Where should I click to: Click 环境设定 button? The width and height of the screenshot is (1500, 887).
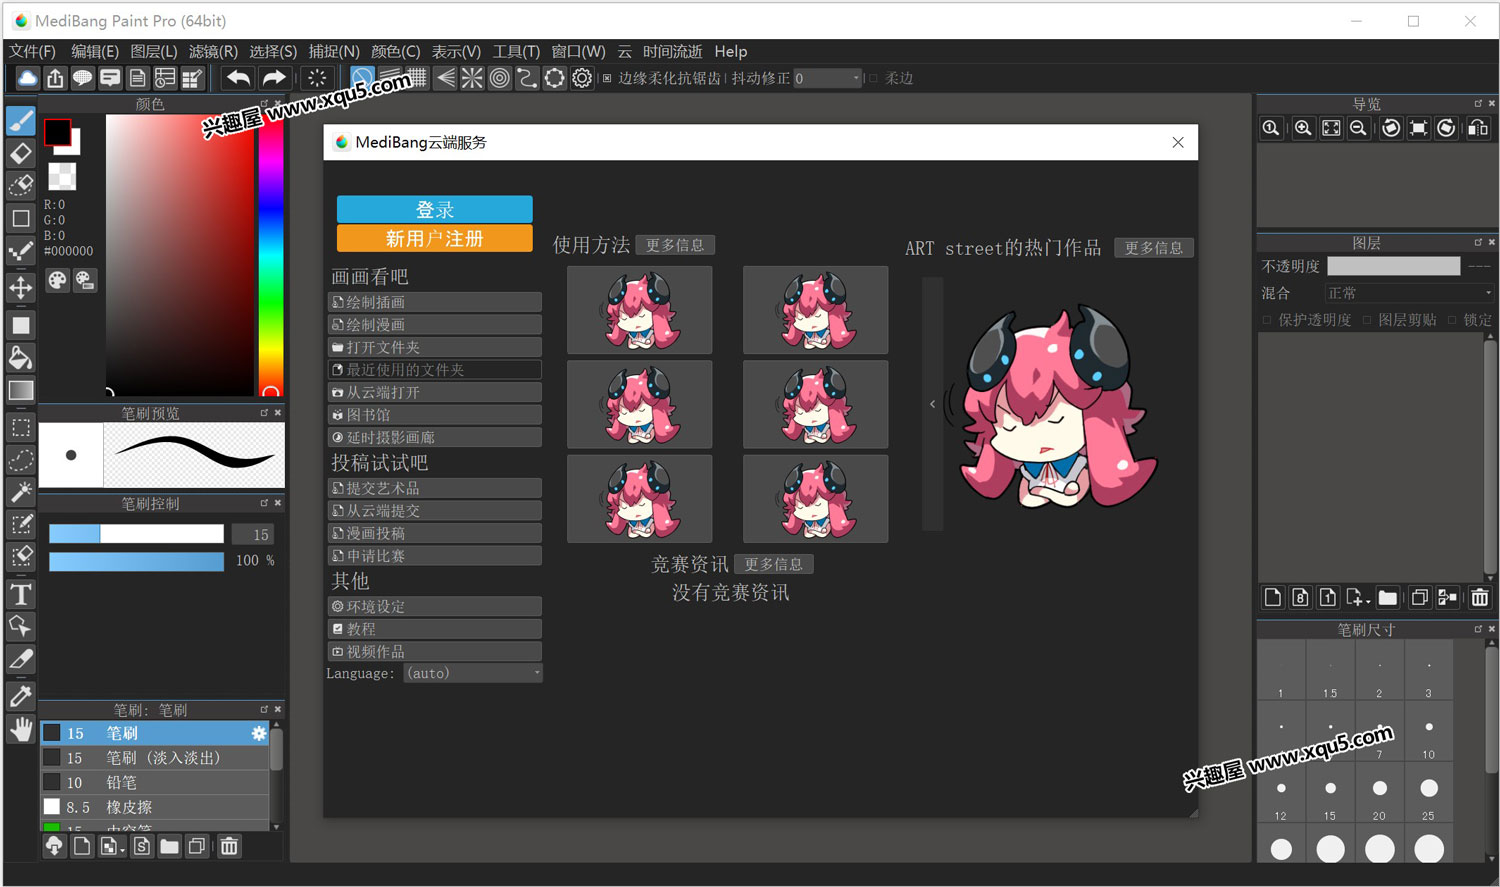coord(435,606)
